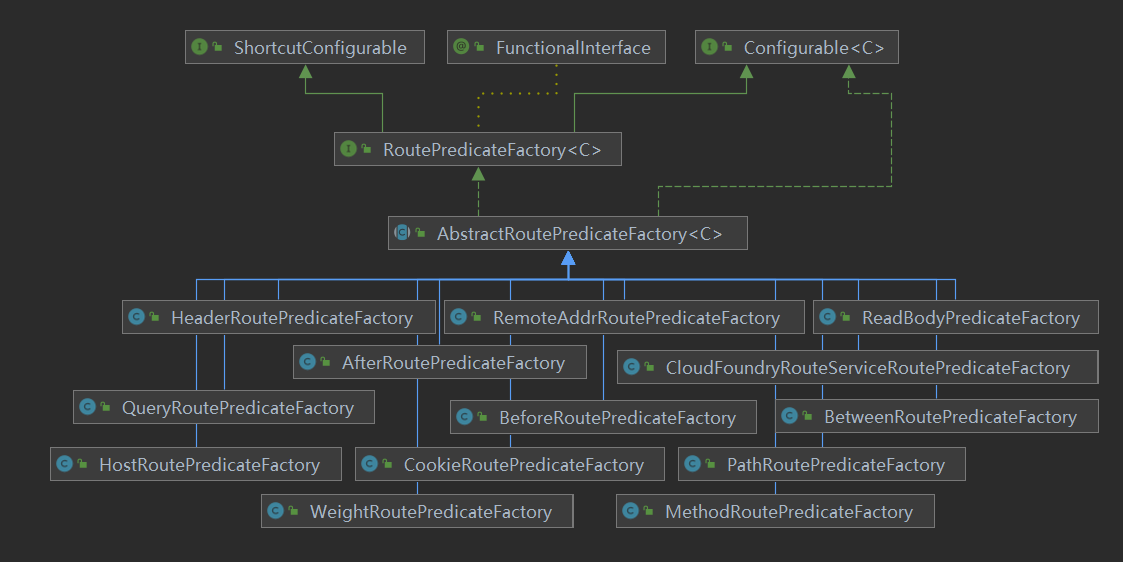Select the FunctionalInterface node label
Image resolution: width=1123 pixels, height=562 pixels.
coord(572,47)
